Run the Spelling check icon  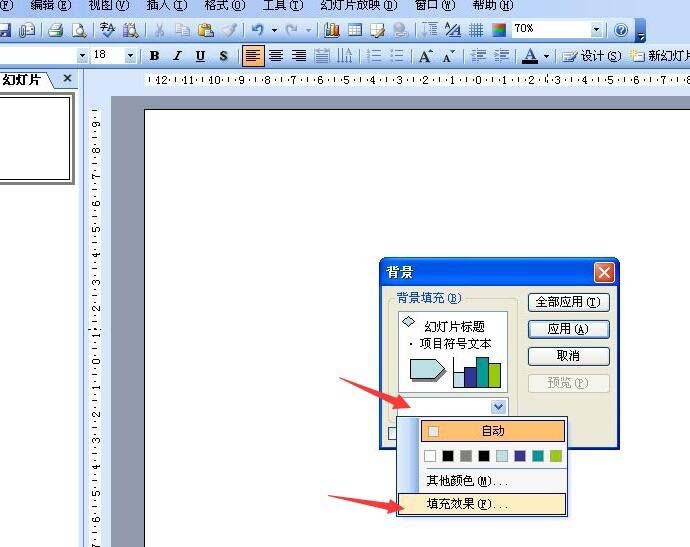coord(107,30)
